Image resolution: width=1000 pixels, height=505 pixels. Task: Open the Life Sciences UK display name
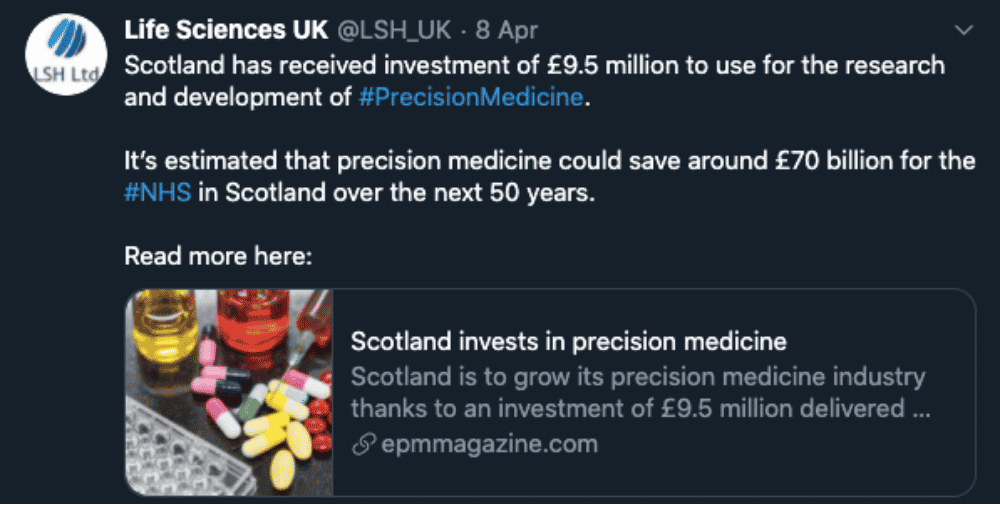coord(226,30)
